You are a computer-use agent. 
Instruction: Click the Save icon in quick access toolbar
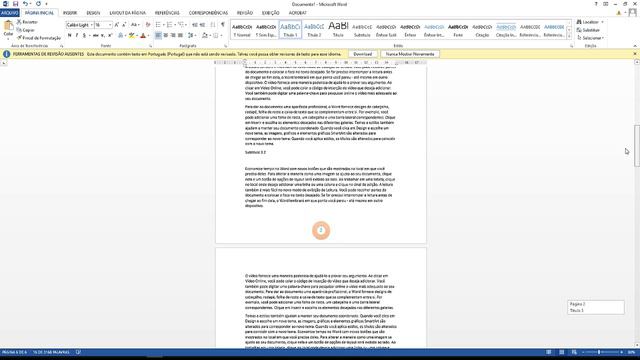point(16,4)
